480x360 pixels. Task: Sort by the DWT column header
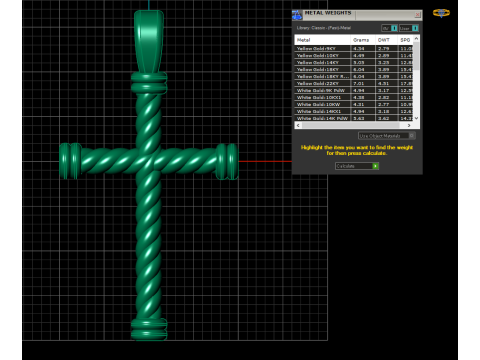(386, 40)
